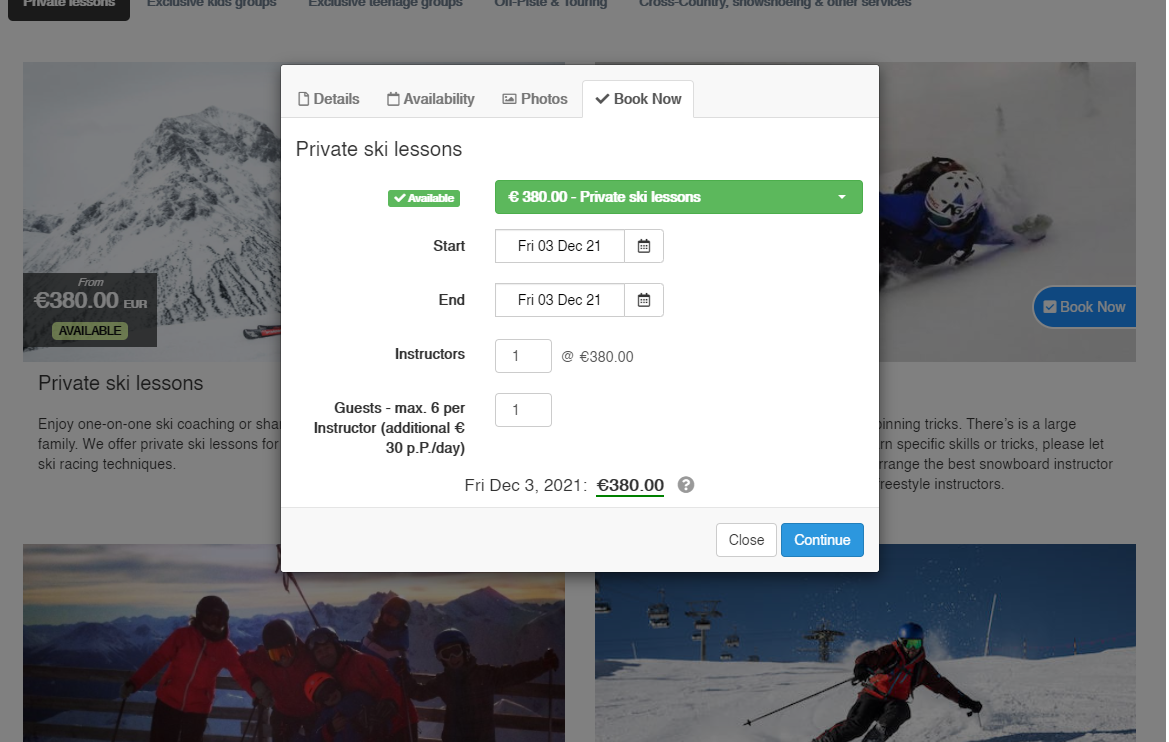Continue with the booking
The width and height of the screenshot is (1169, 742).
822,540
